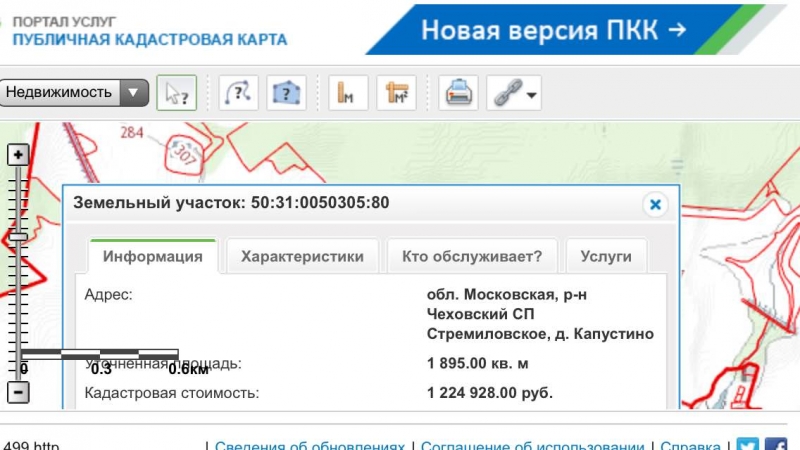Pick the distance measurement ruler tool
Screen dimensions: 800x450
(348, 92)
